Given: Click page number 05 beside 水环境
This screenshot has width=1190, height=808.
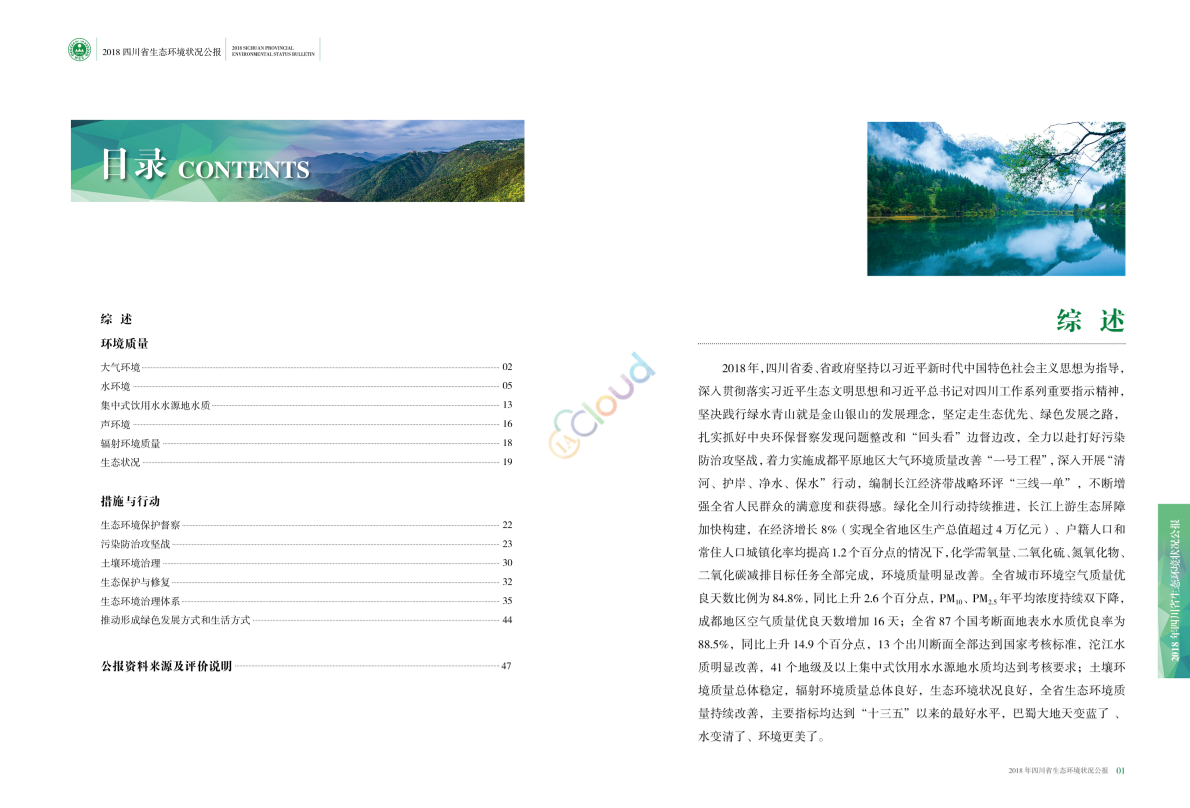Looking at the screenshot, I should coord(507,386).
